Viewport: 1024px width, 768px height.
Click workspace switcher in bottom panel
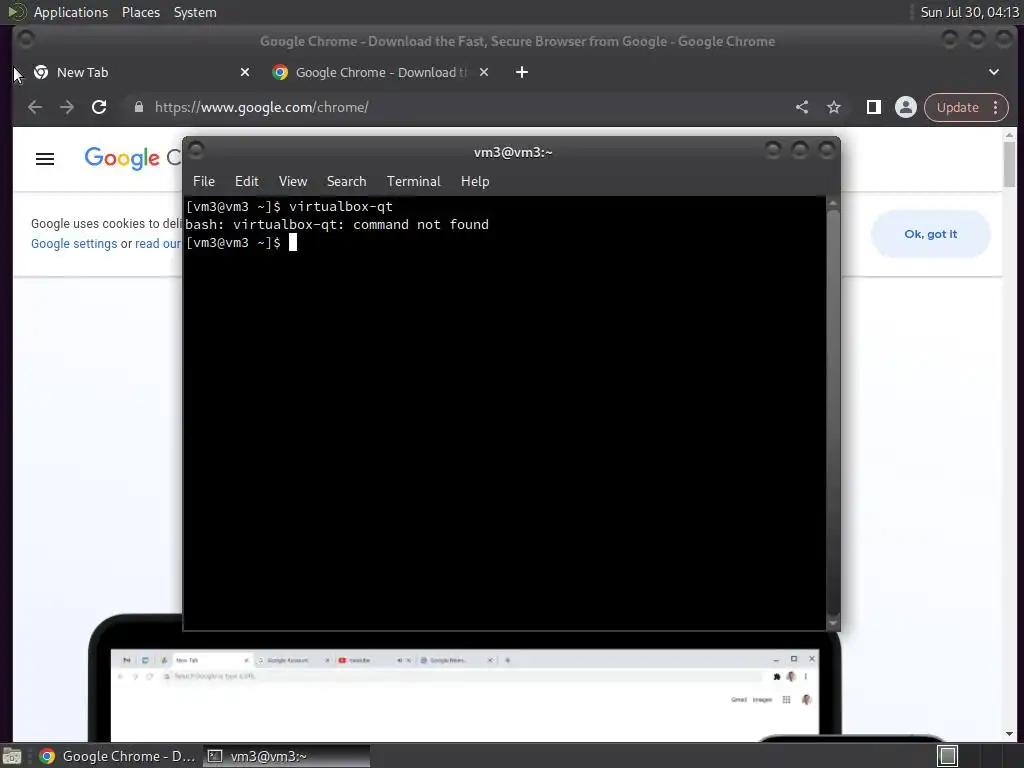[947, 756]
